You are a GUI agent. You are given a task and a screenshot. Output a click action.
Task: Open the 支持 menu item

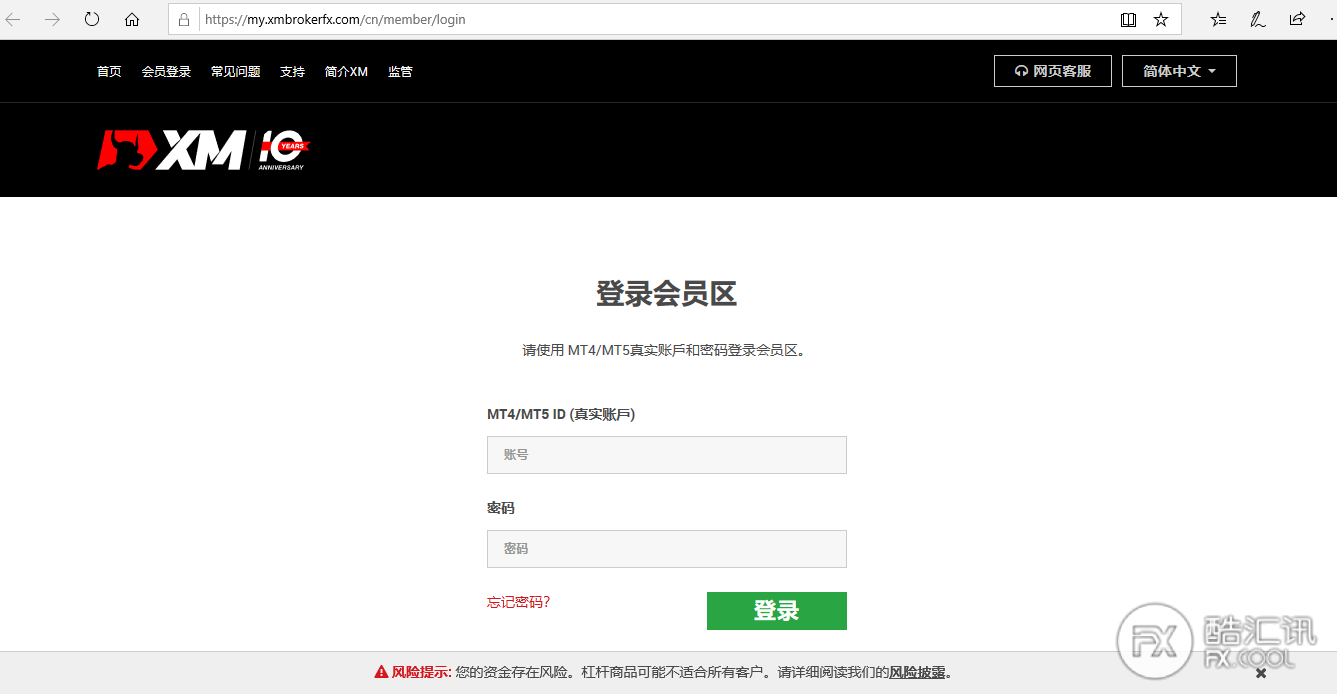pos(292,72)
